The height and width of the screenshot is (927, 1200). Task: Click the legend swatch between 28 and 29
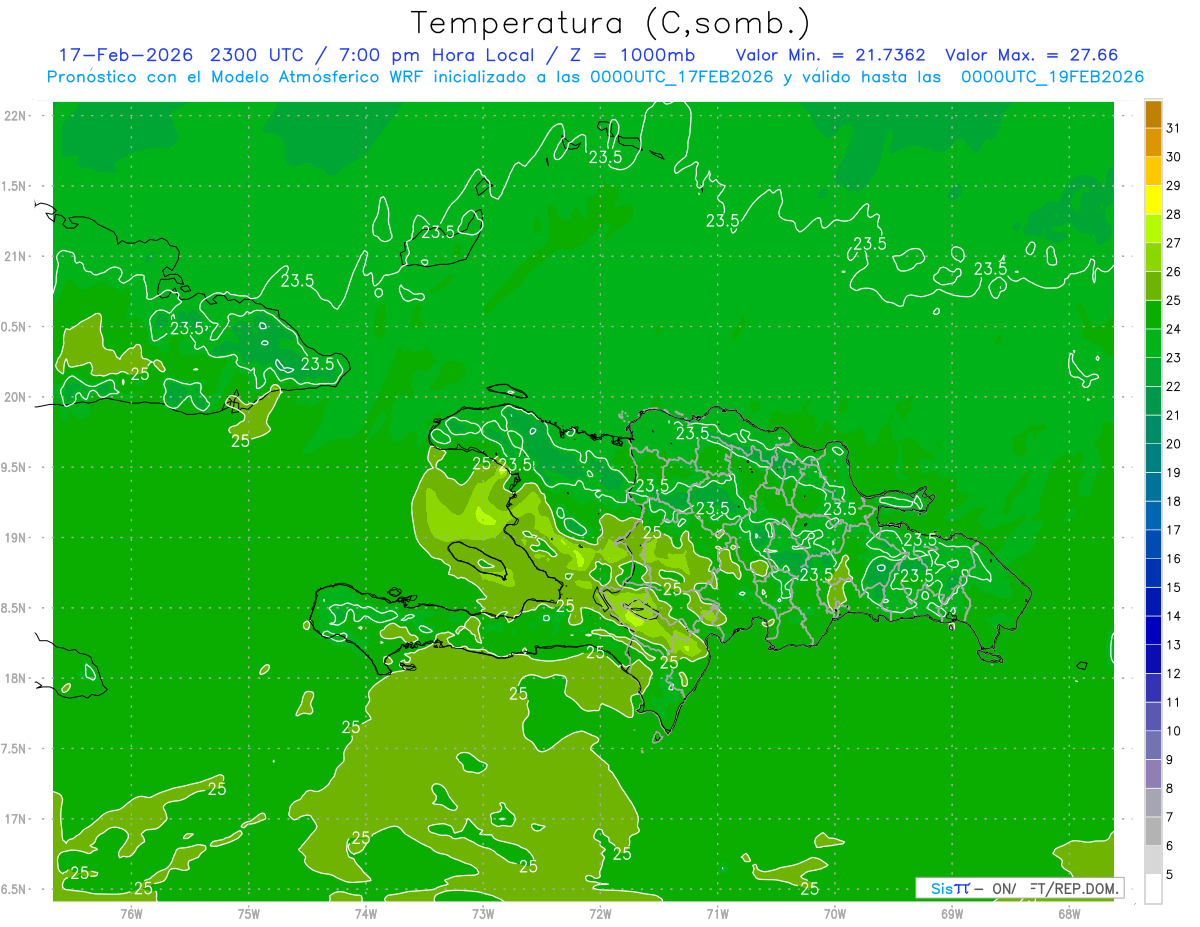point(1153,199)
